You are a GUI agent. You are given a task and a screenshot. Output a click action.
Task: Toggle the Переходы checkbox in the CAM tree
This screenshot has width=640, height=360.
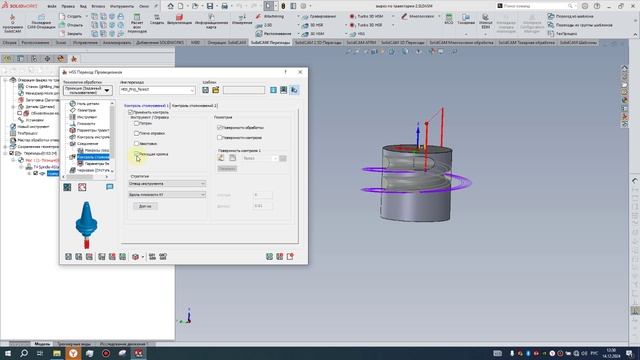pos(12,153)
